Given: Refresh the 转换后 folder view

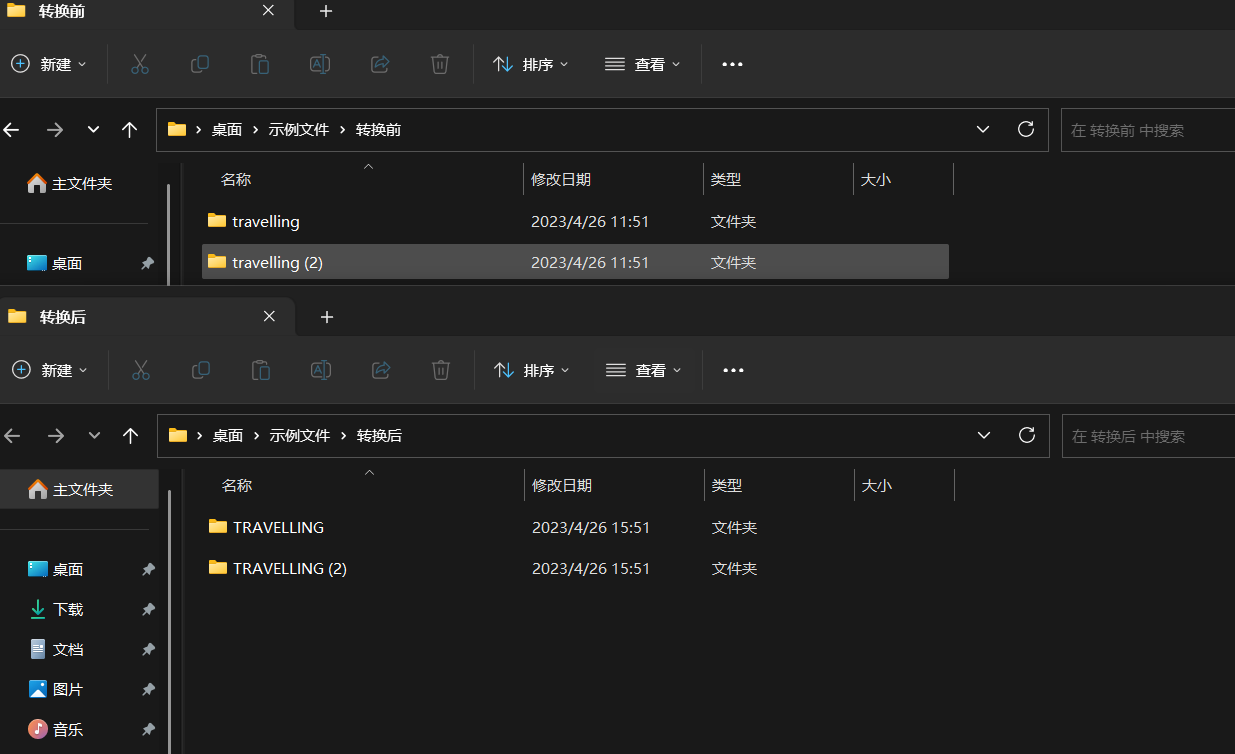Looking at the screenshot, I should coord(1026,435).
